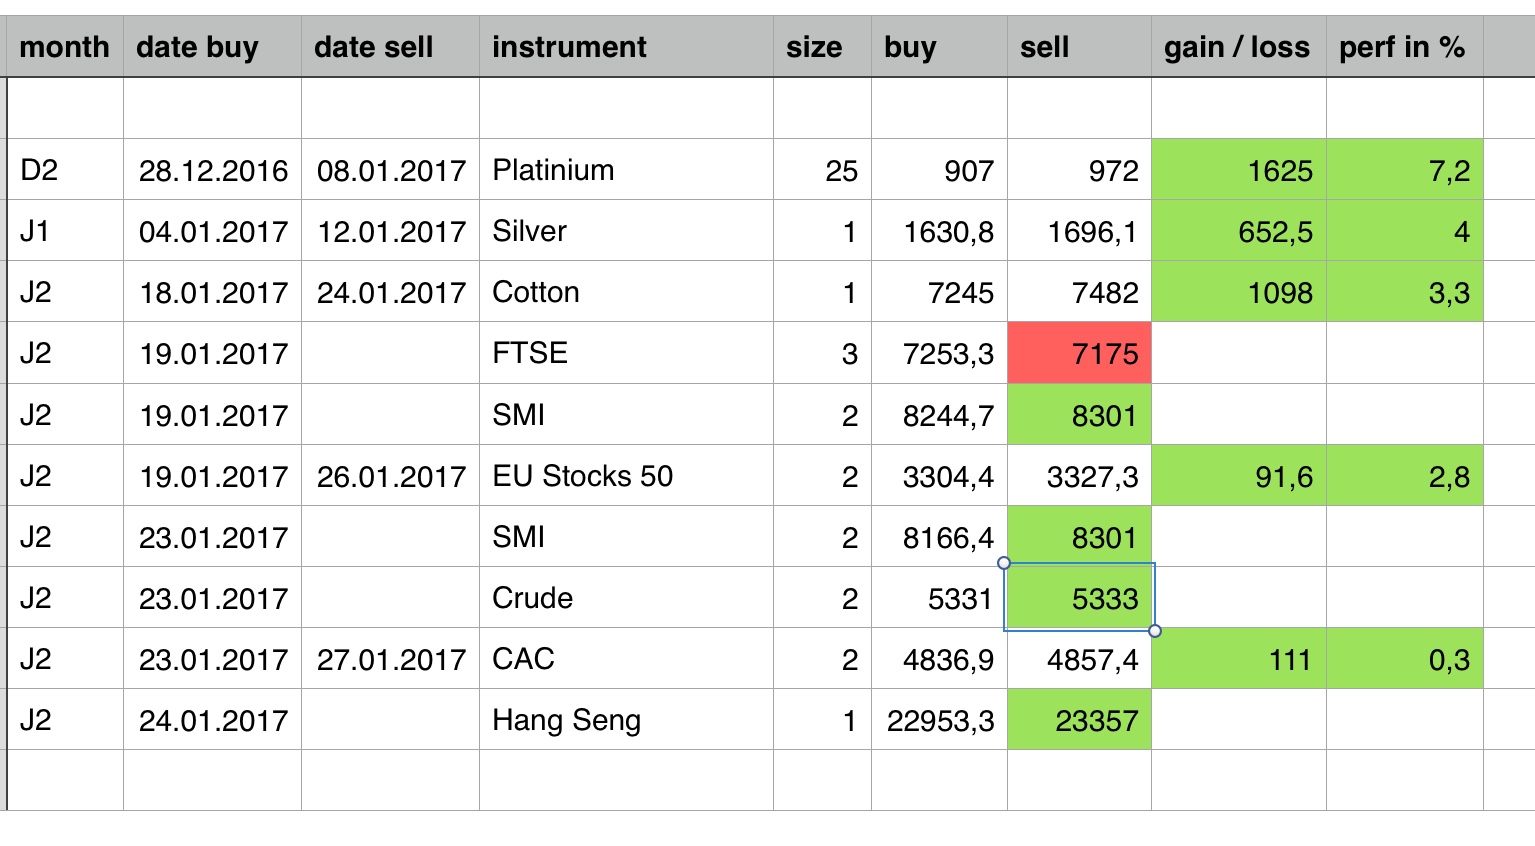
Task: Select the green gain cell 1625
Action: click(x=1239, y=170)
